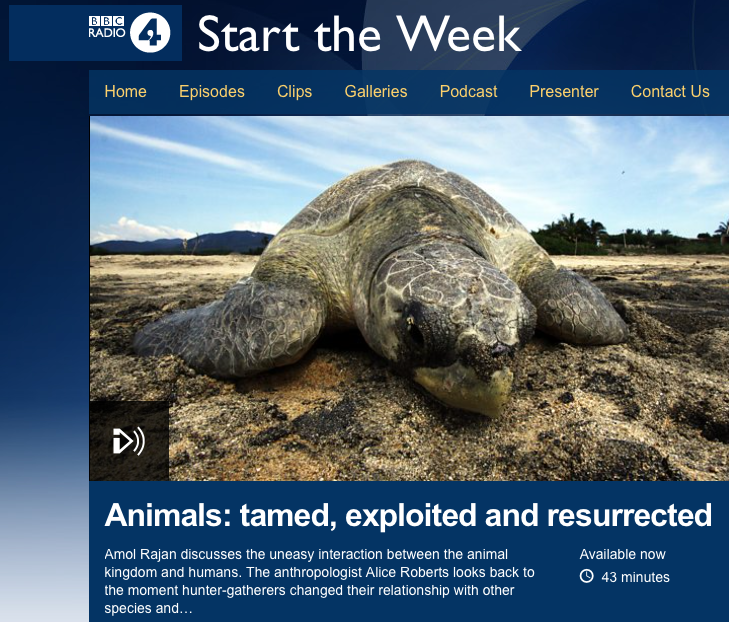Click the truncated text ending 'species and…'
The width and height of the screenshot is (729, 622).
(148, 608)
